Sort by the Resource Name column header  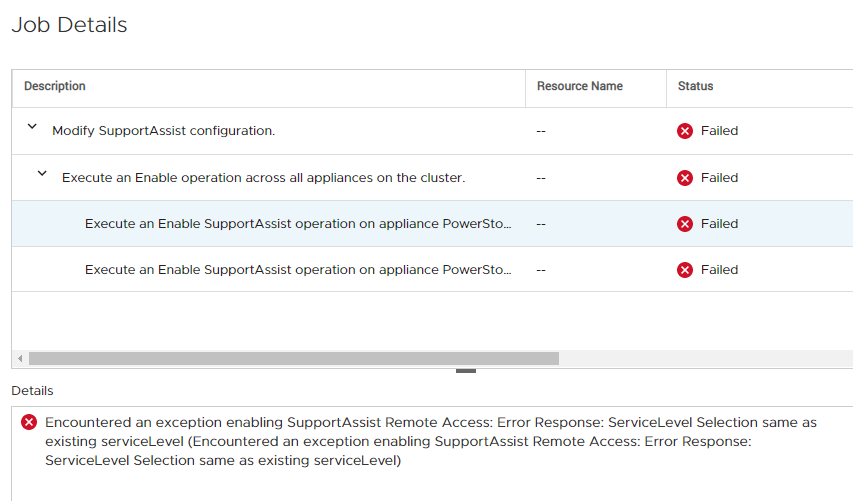580,87
